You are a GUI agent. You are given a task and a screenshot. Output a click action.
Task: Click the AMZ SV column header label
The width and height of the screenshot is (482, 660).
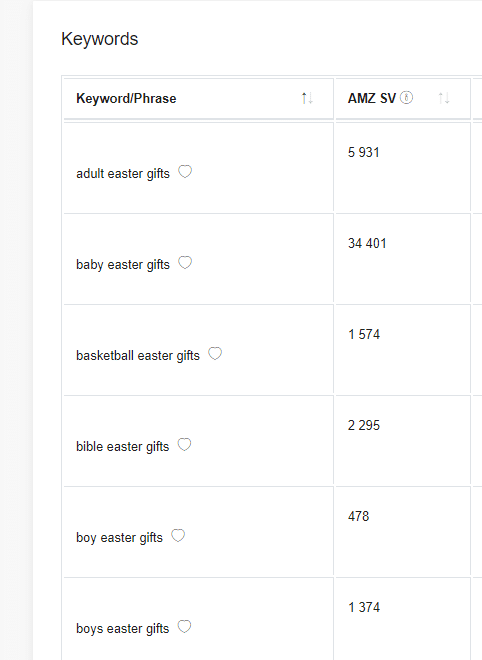click(x=372, y=98)
